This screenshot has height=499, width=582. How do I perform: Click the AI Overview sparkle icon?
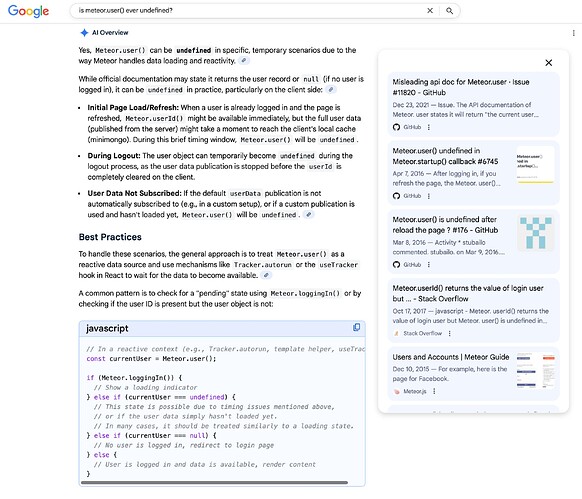point(84,33)
